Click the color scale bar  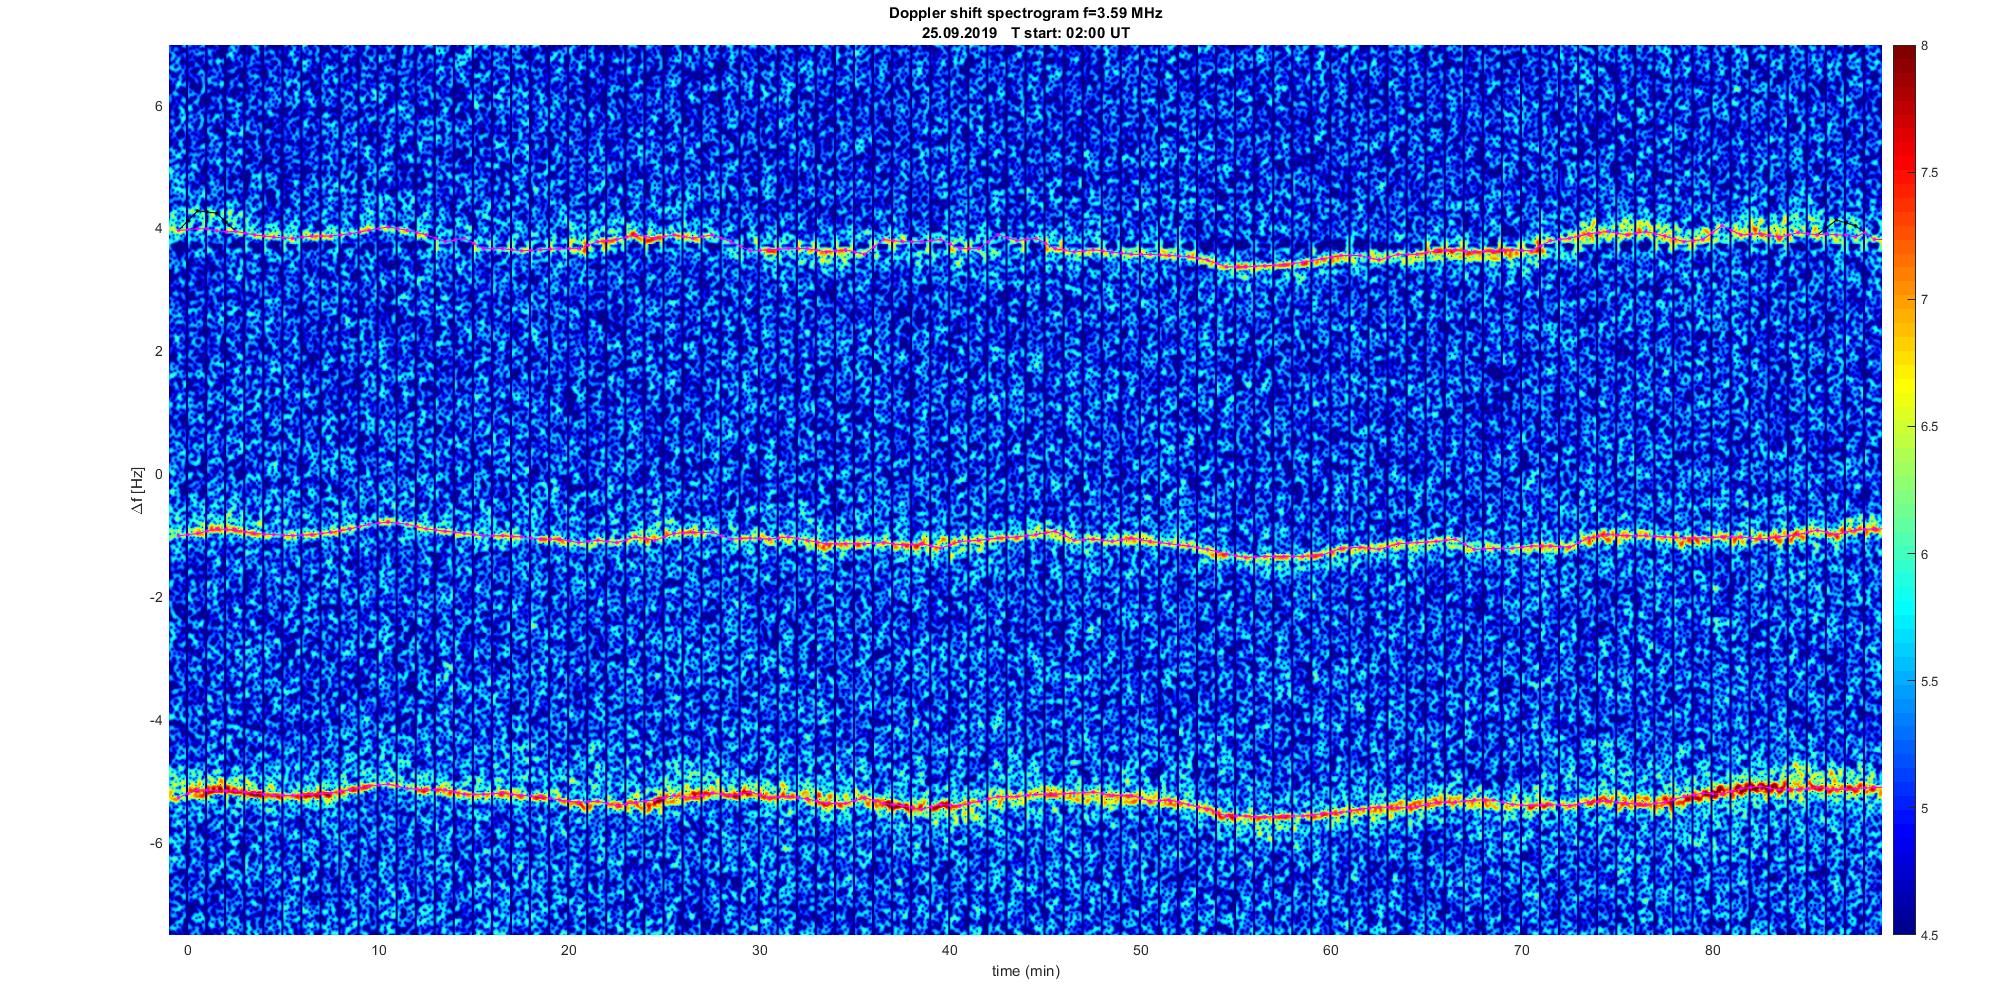[x=1903, y=490]
